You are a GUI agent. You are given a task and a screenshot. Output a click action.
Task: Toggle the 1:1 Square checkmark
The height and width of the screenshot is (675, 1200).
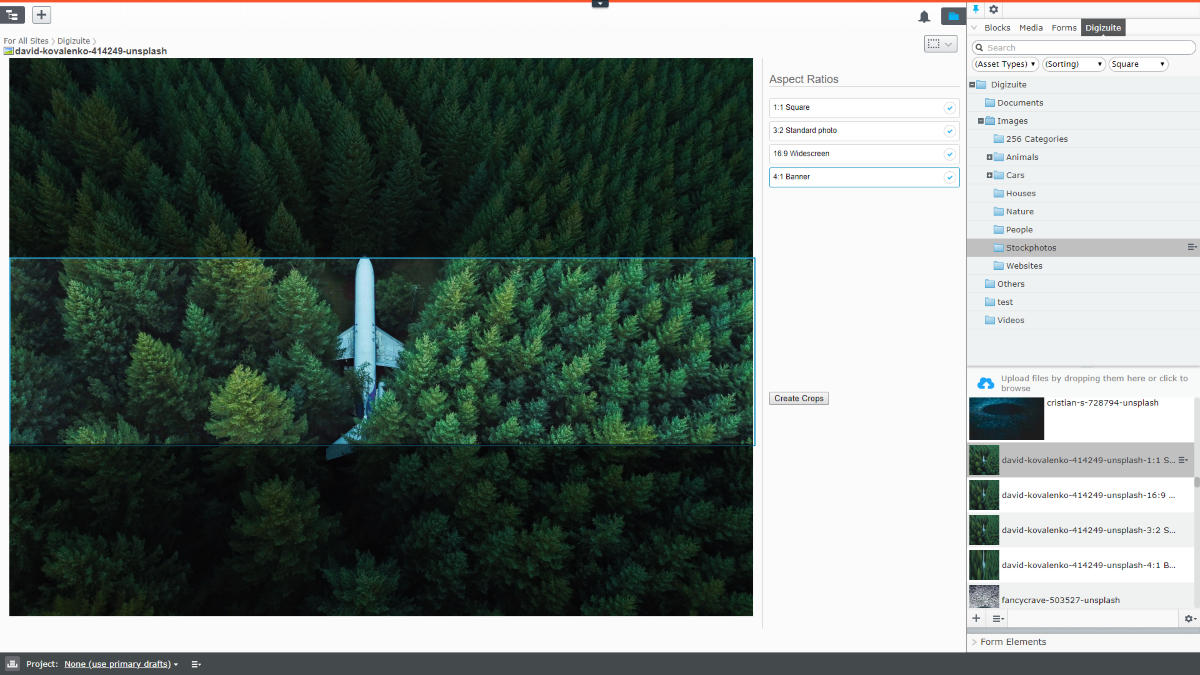point(949,107)
